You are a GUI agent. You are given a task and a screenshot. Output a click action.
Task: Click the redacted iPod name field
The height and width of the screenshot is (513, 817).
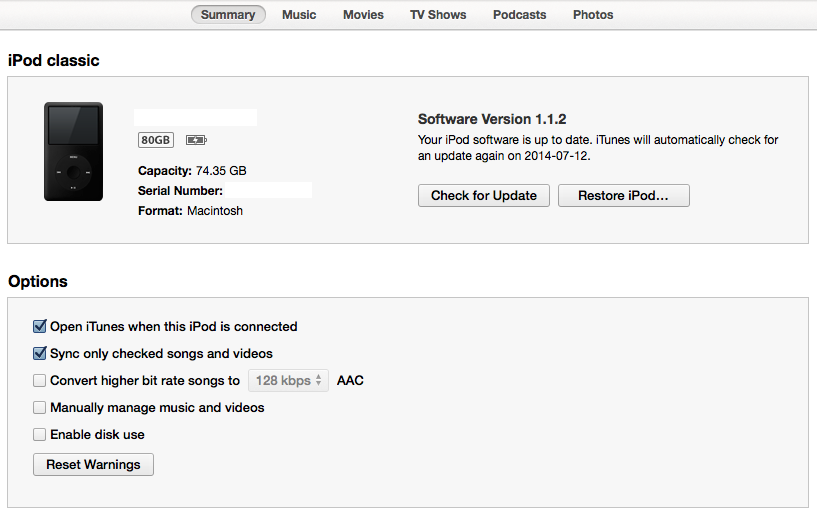195,117
